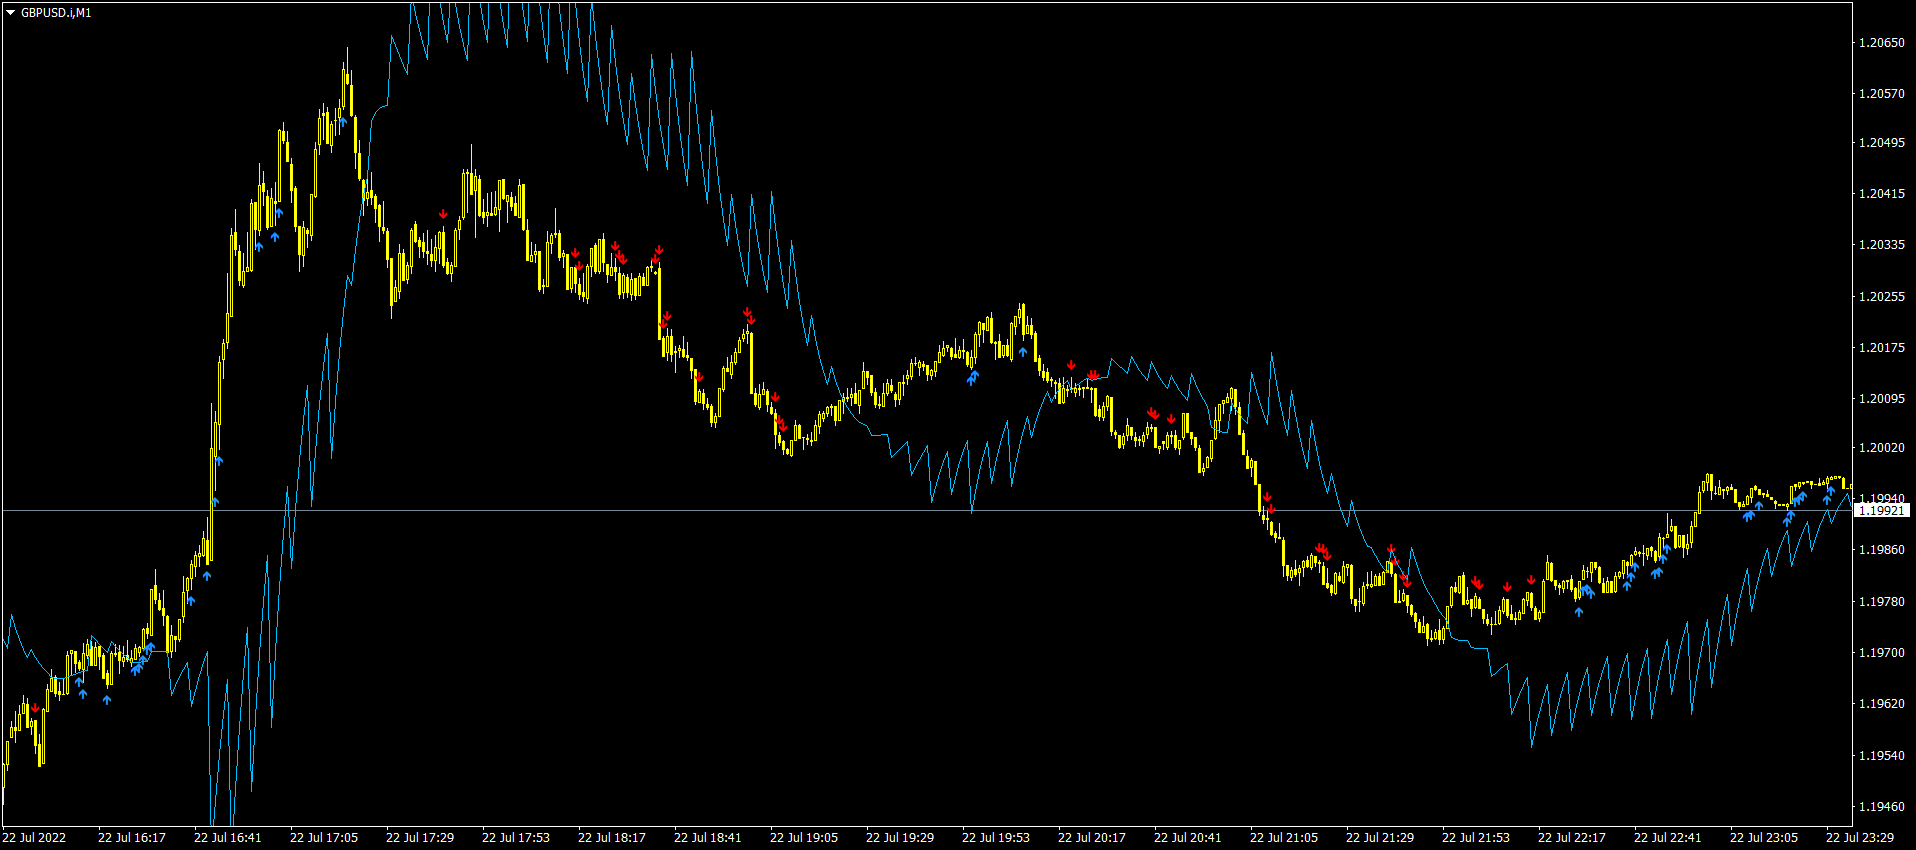This screenshot has height=850, width=1916.
Task: Click the 22 Jul 23:29 time label
Action: click(1860, 838)
